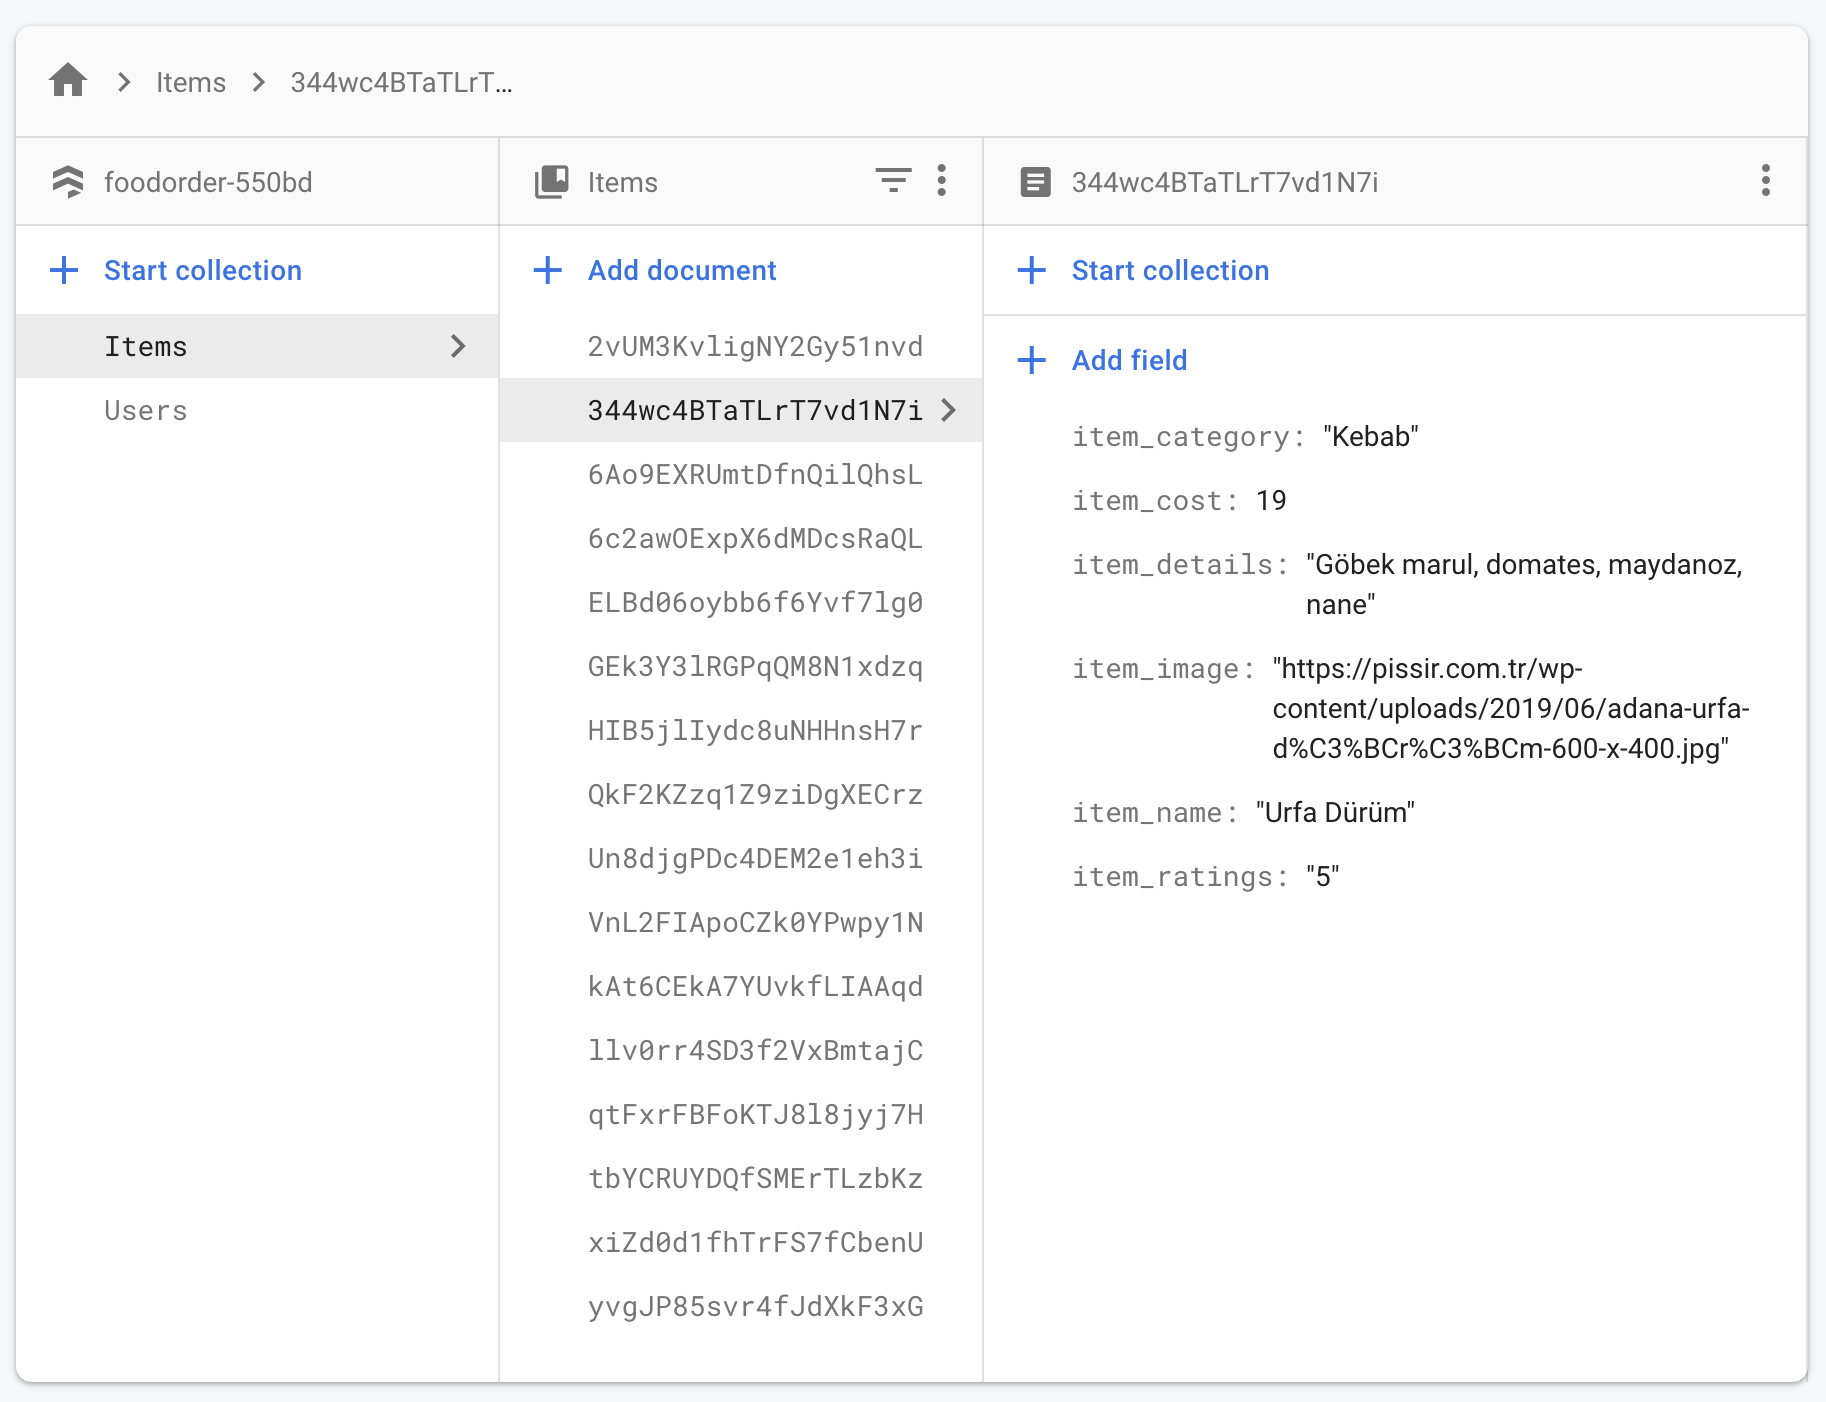Expand chevron on document 344wc4BTaTLrT7vd1N7i

[949, 410]
